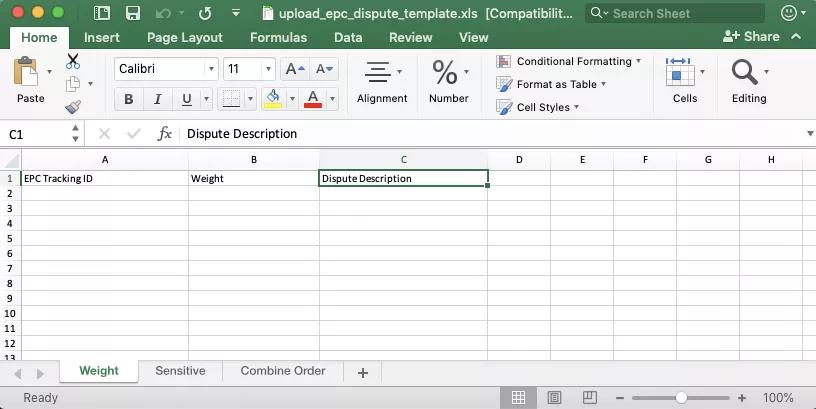This screenshot has height=409, width=816.
Task: Click the Increase Font Size icon
Action: [294, 69]
